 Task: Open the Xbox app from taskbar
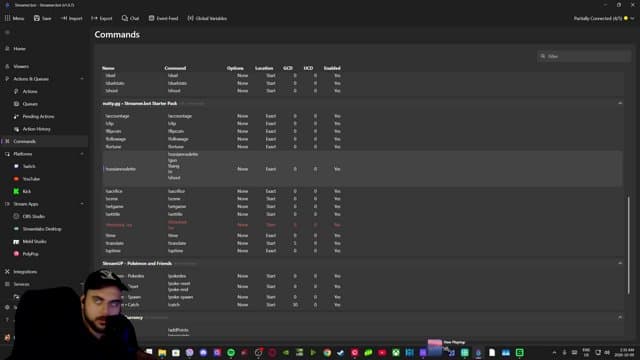coord(396,353)
